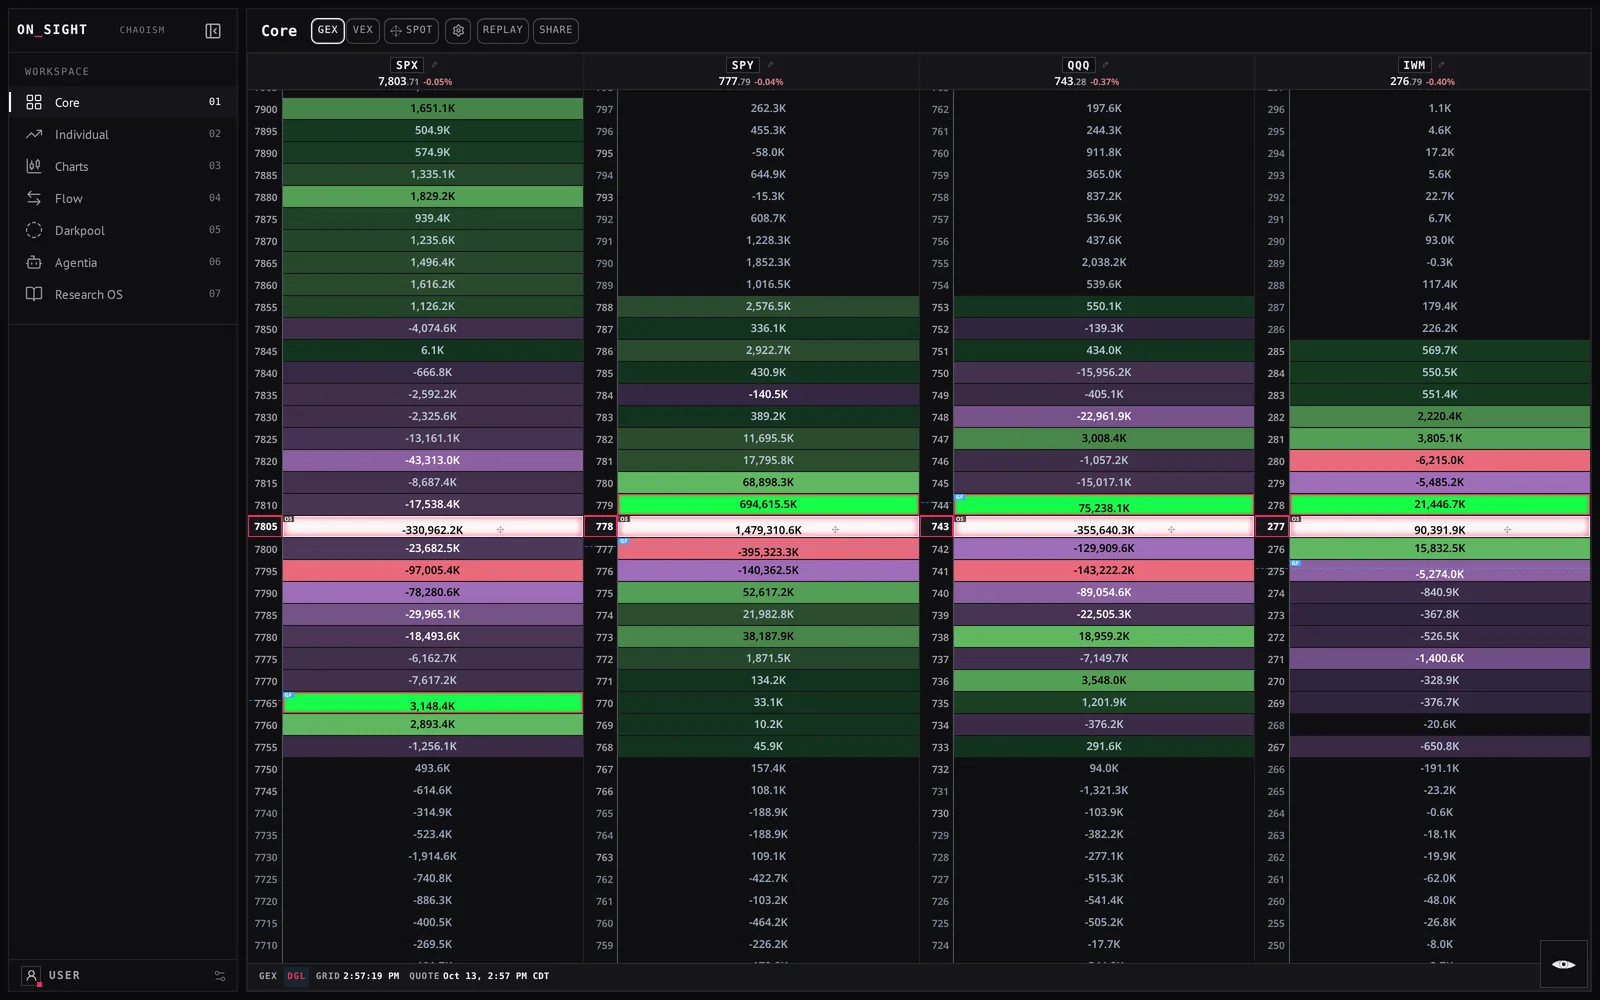Open the Research OS book icon

pyautogui.click(x=34, y=294)
